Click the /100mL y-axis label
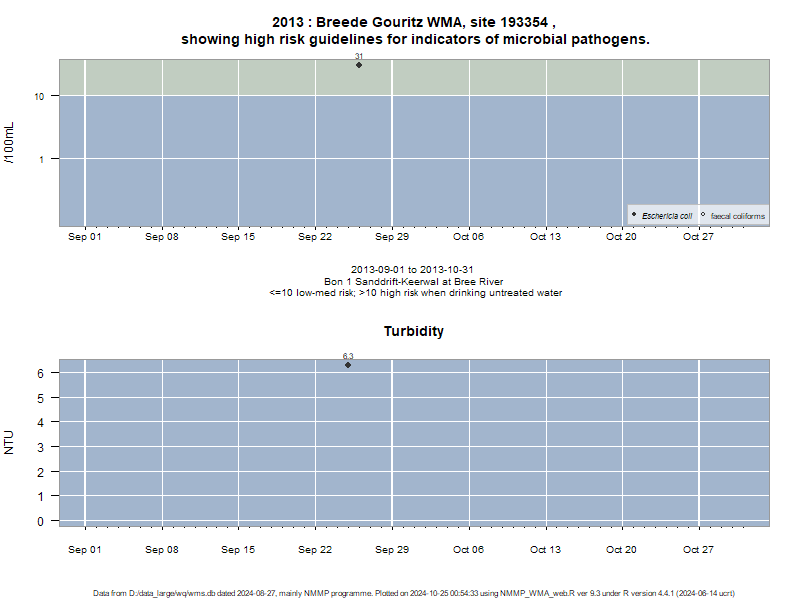Viewport: 800px width, 600px height. coord(9,143)
